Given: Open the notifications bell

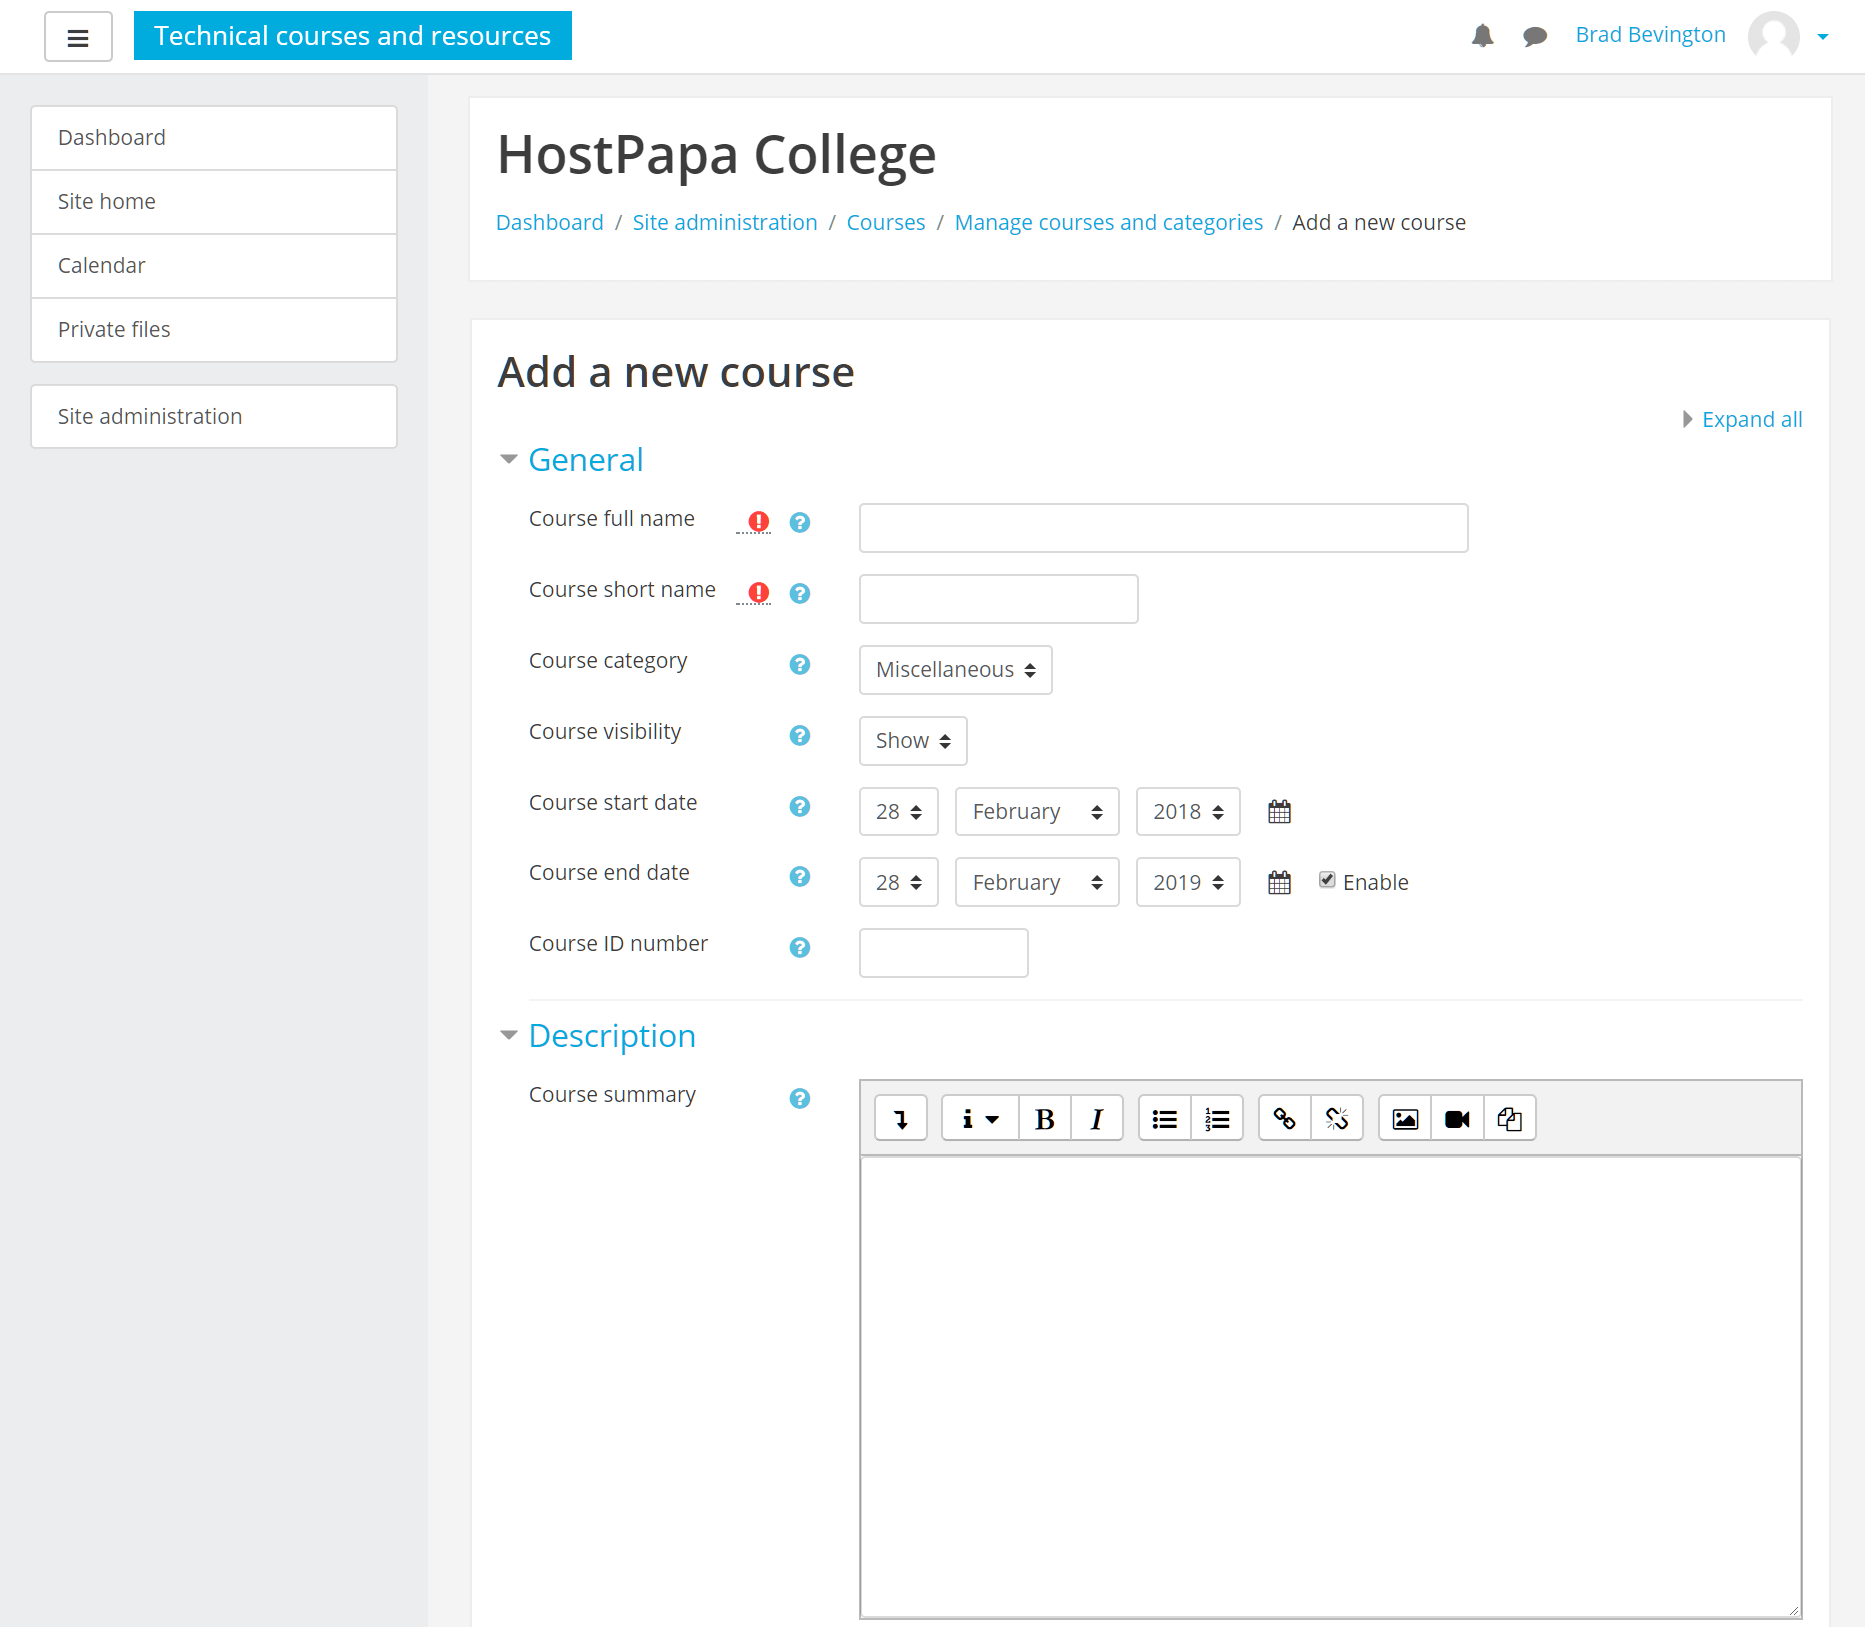Looking at the screenshot, I should click(x=1482, y=36).
